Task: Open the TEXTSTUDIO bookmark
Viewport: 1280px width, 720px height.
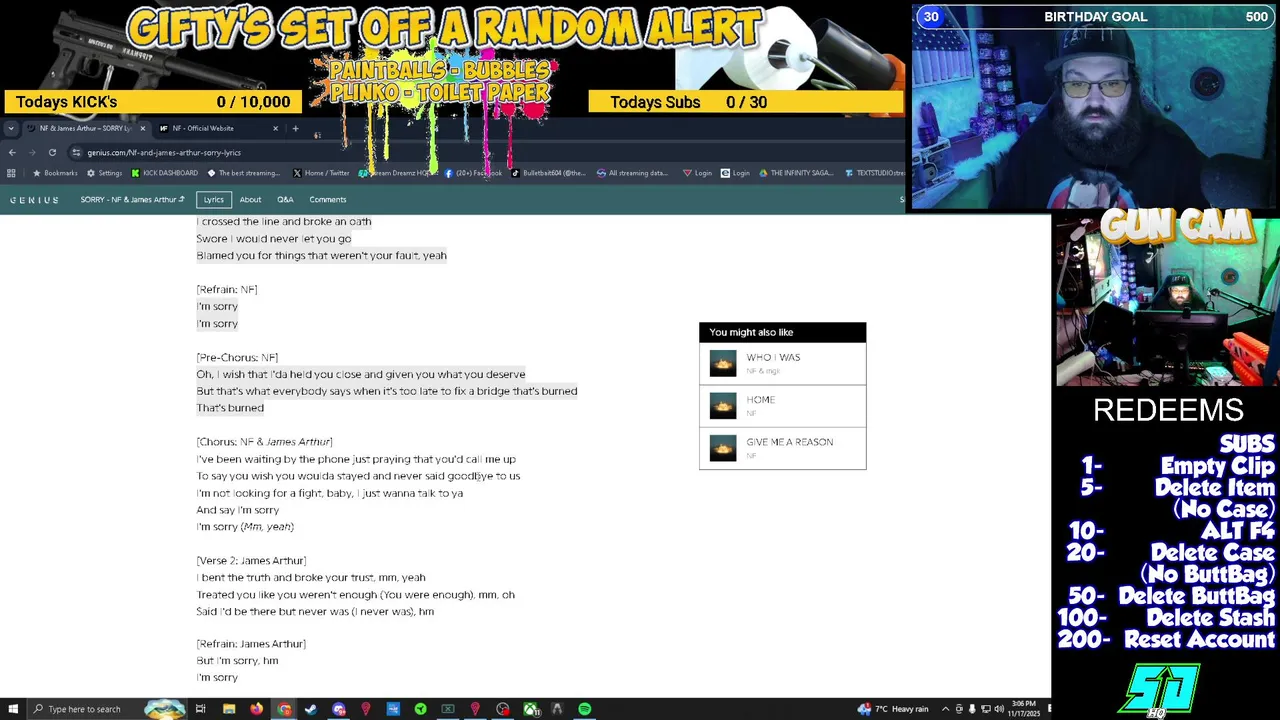Action: [876, 173]
